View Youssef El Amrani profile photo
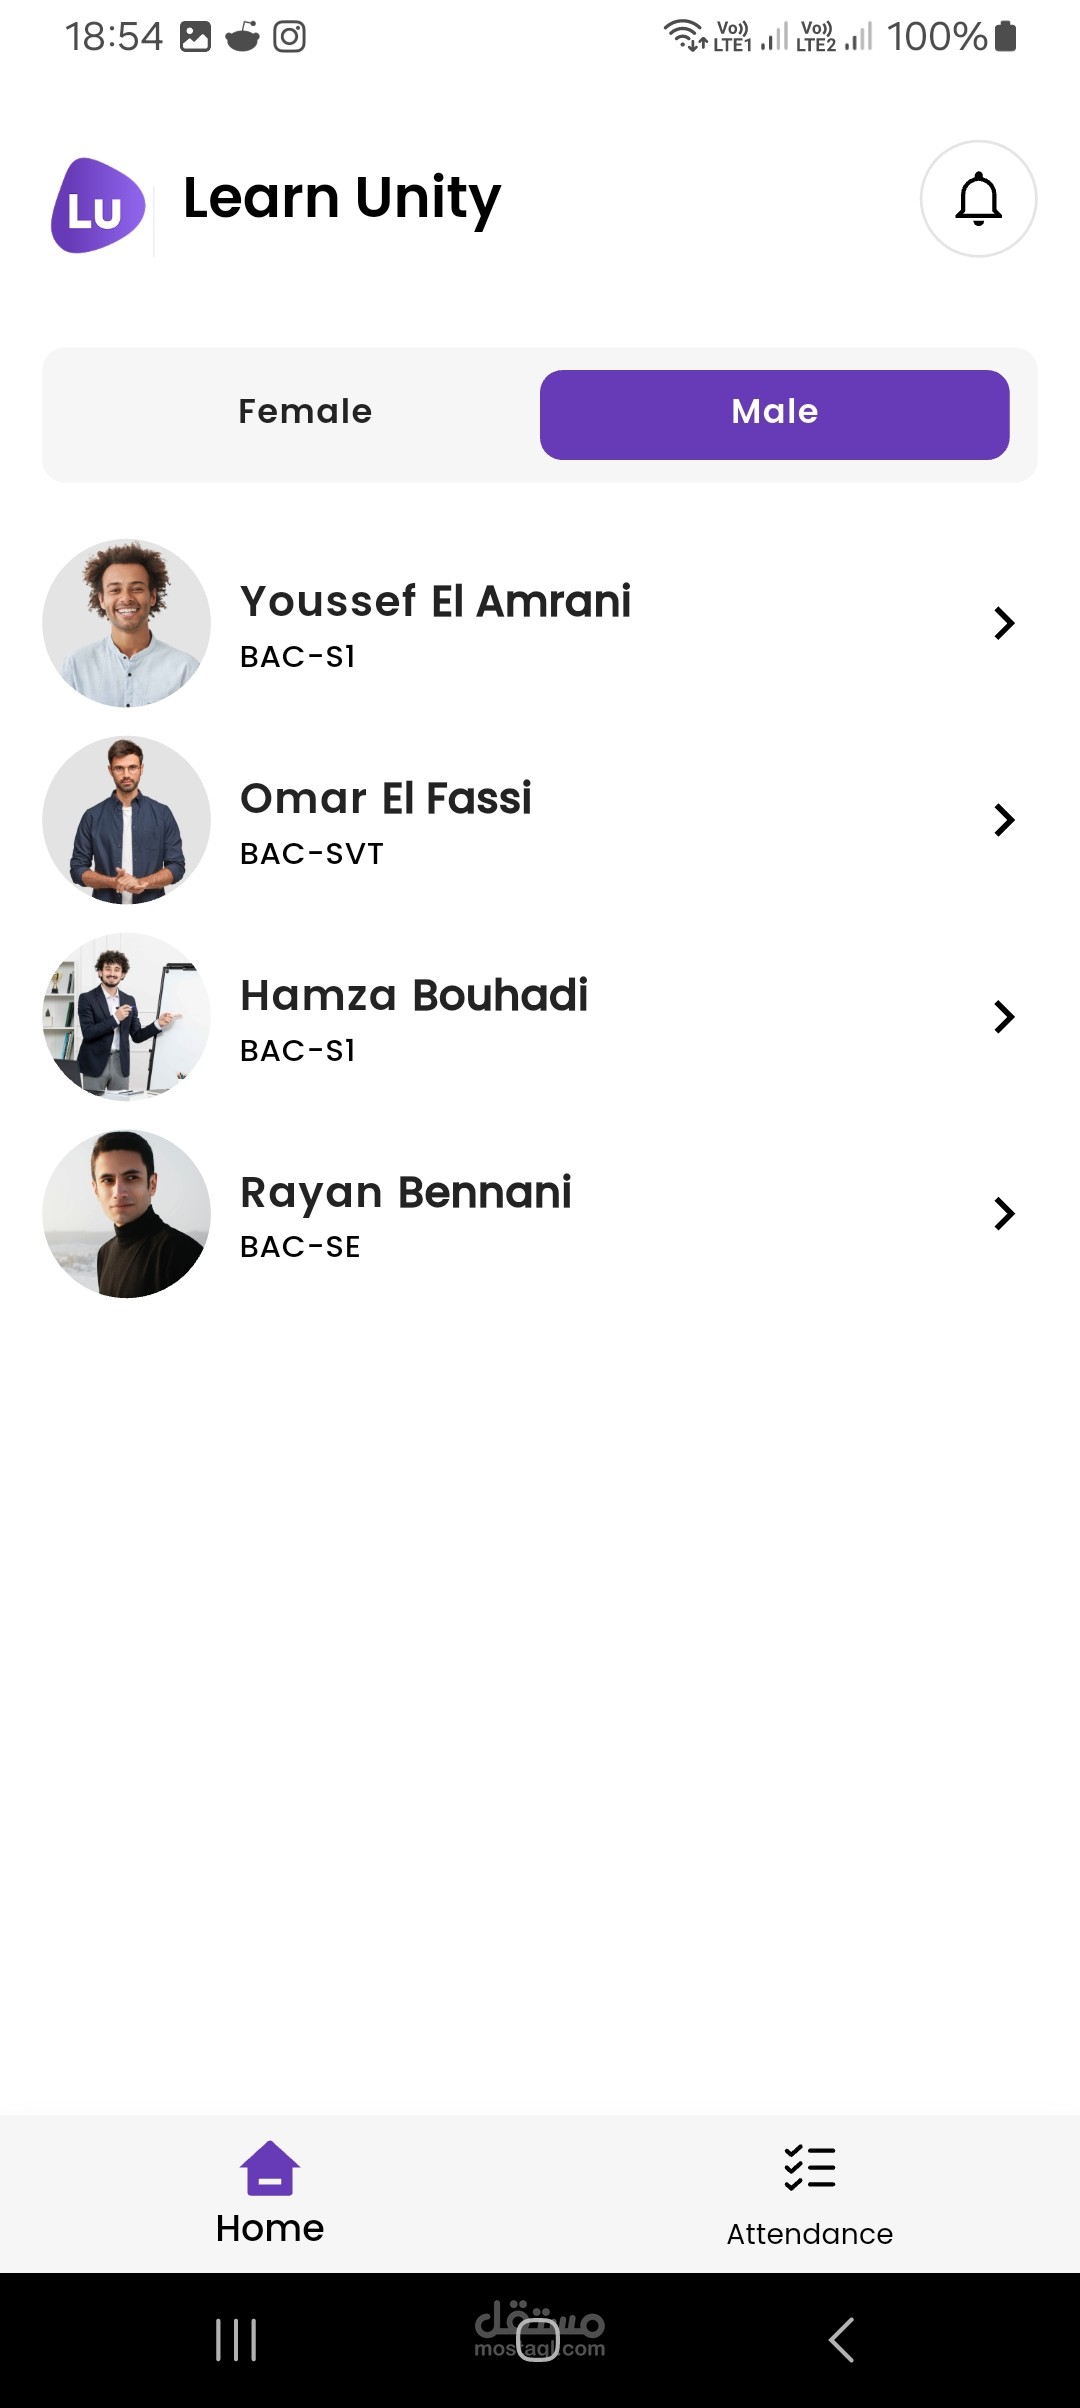 click(x=126, y=623)
